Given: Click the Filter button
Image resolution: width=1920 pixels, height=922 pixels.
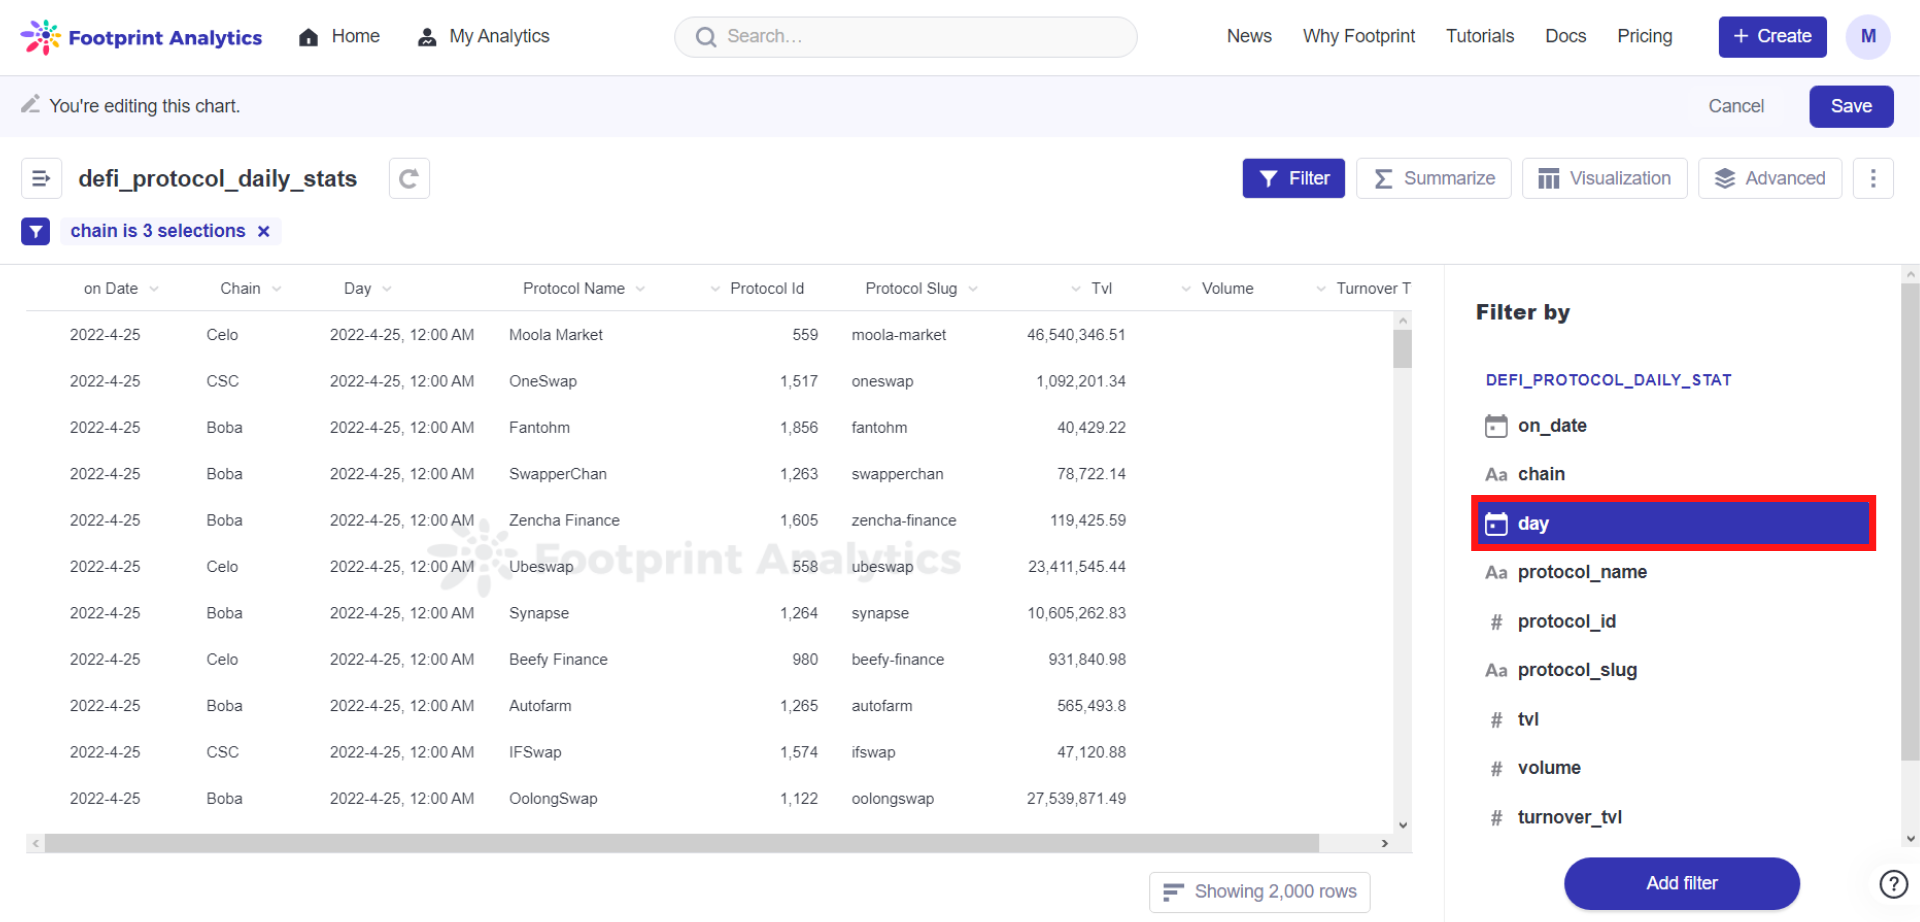Looking at the screenshot, I should [1293, 178].
